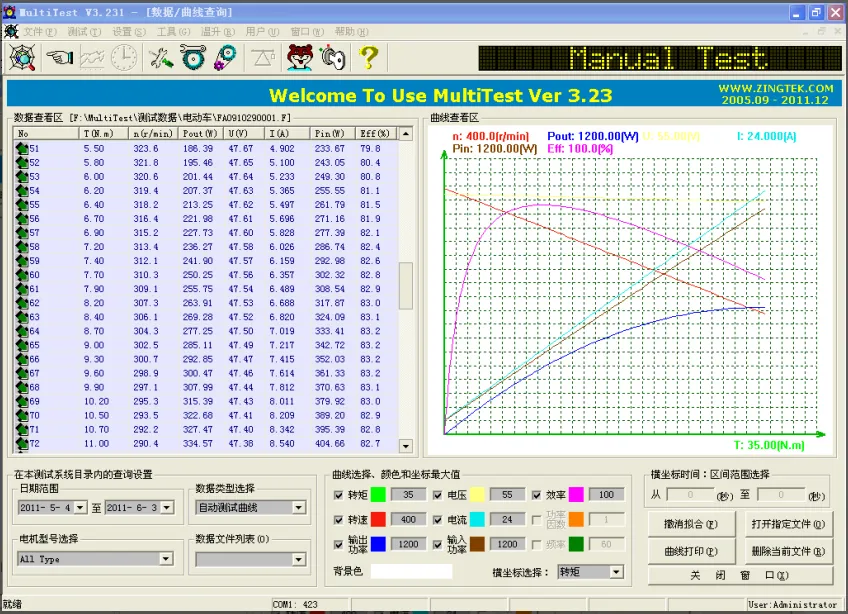Toggle the 转速 speed curve checkbox
Screen dimensions: 848x614
point(339,520)
